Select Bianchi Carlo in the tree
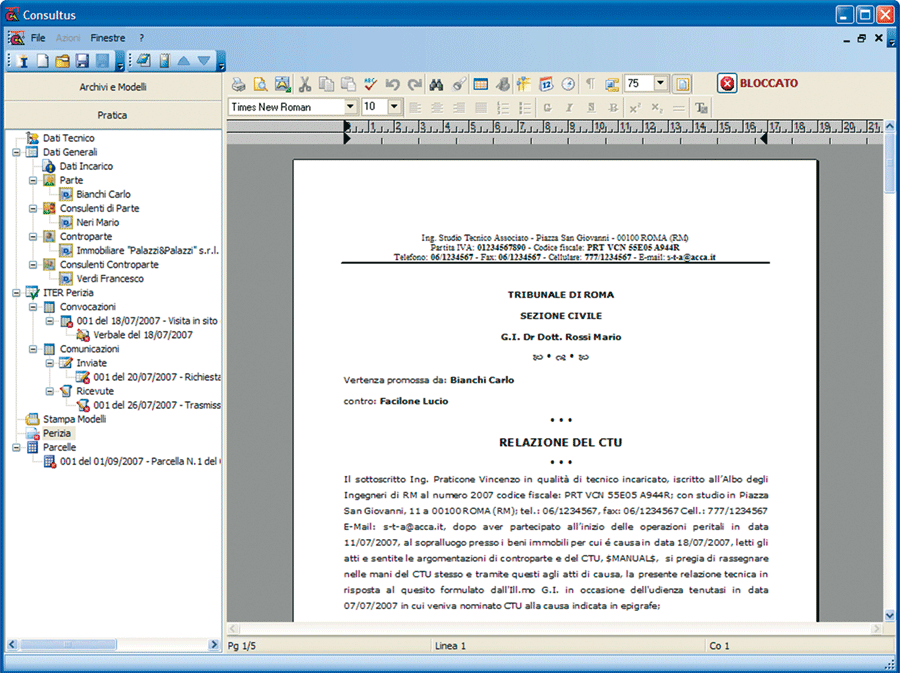Viewport: 900px width, 673px height. [103, 194]
